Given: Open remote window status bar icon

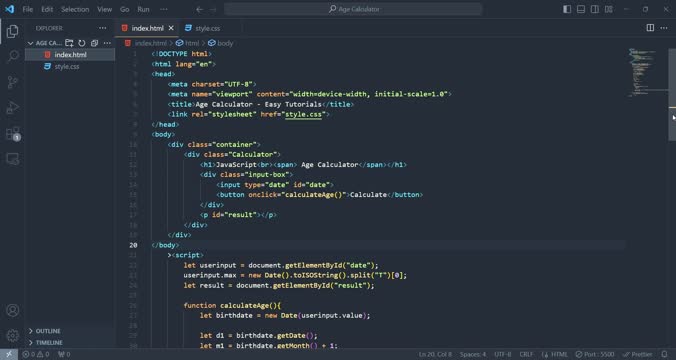Looking at the screenshot, I should 9,354.
